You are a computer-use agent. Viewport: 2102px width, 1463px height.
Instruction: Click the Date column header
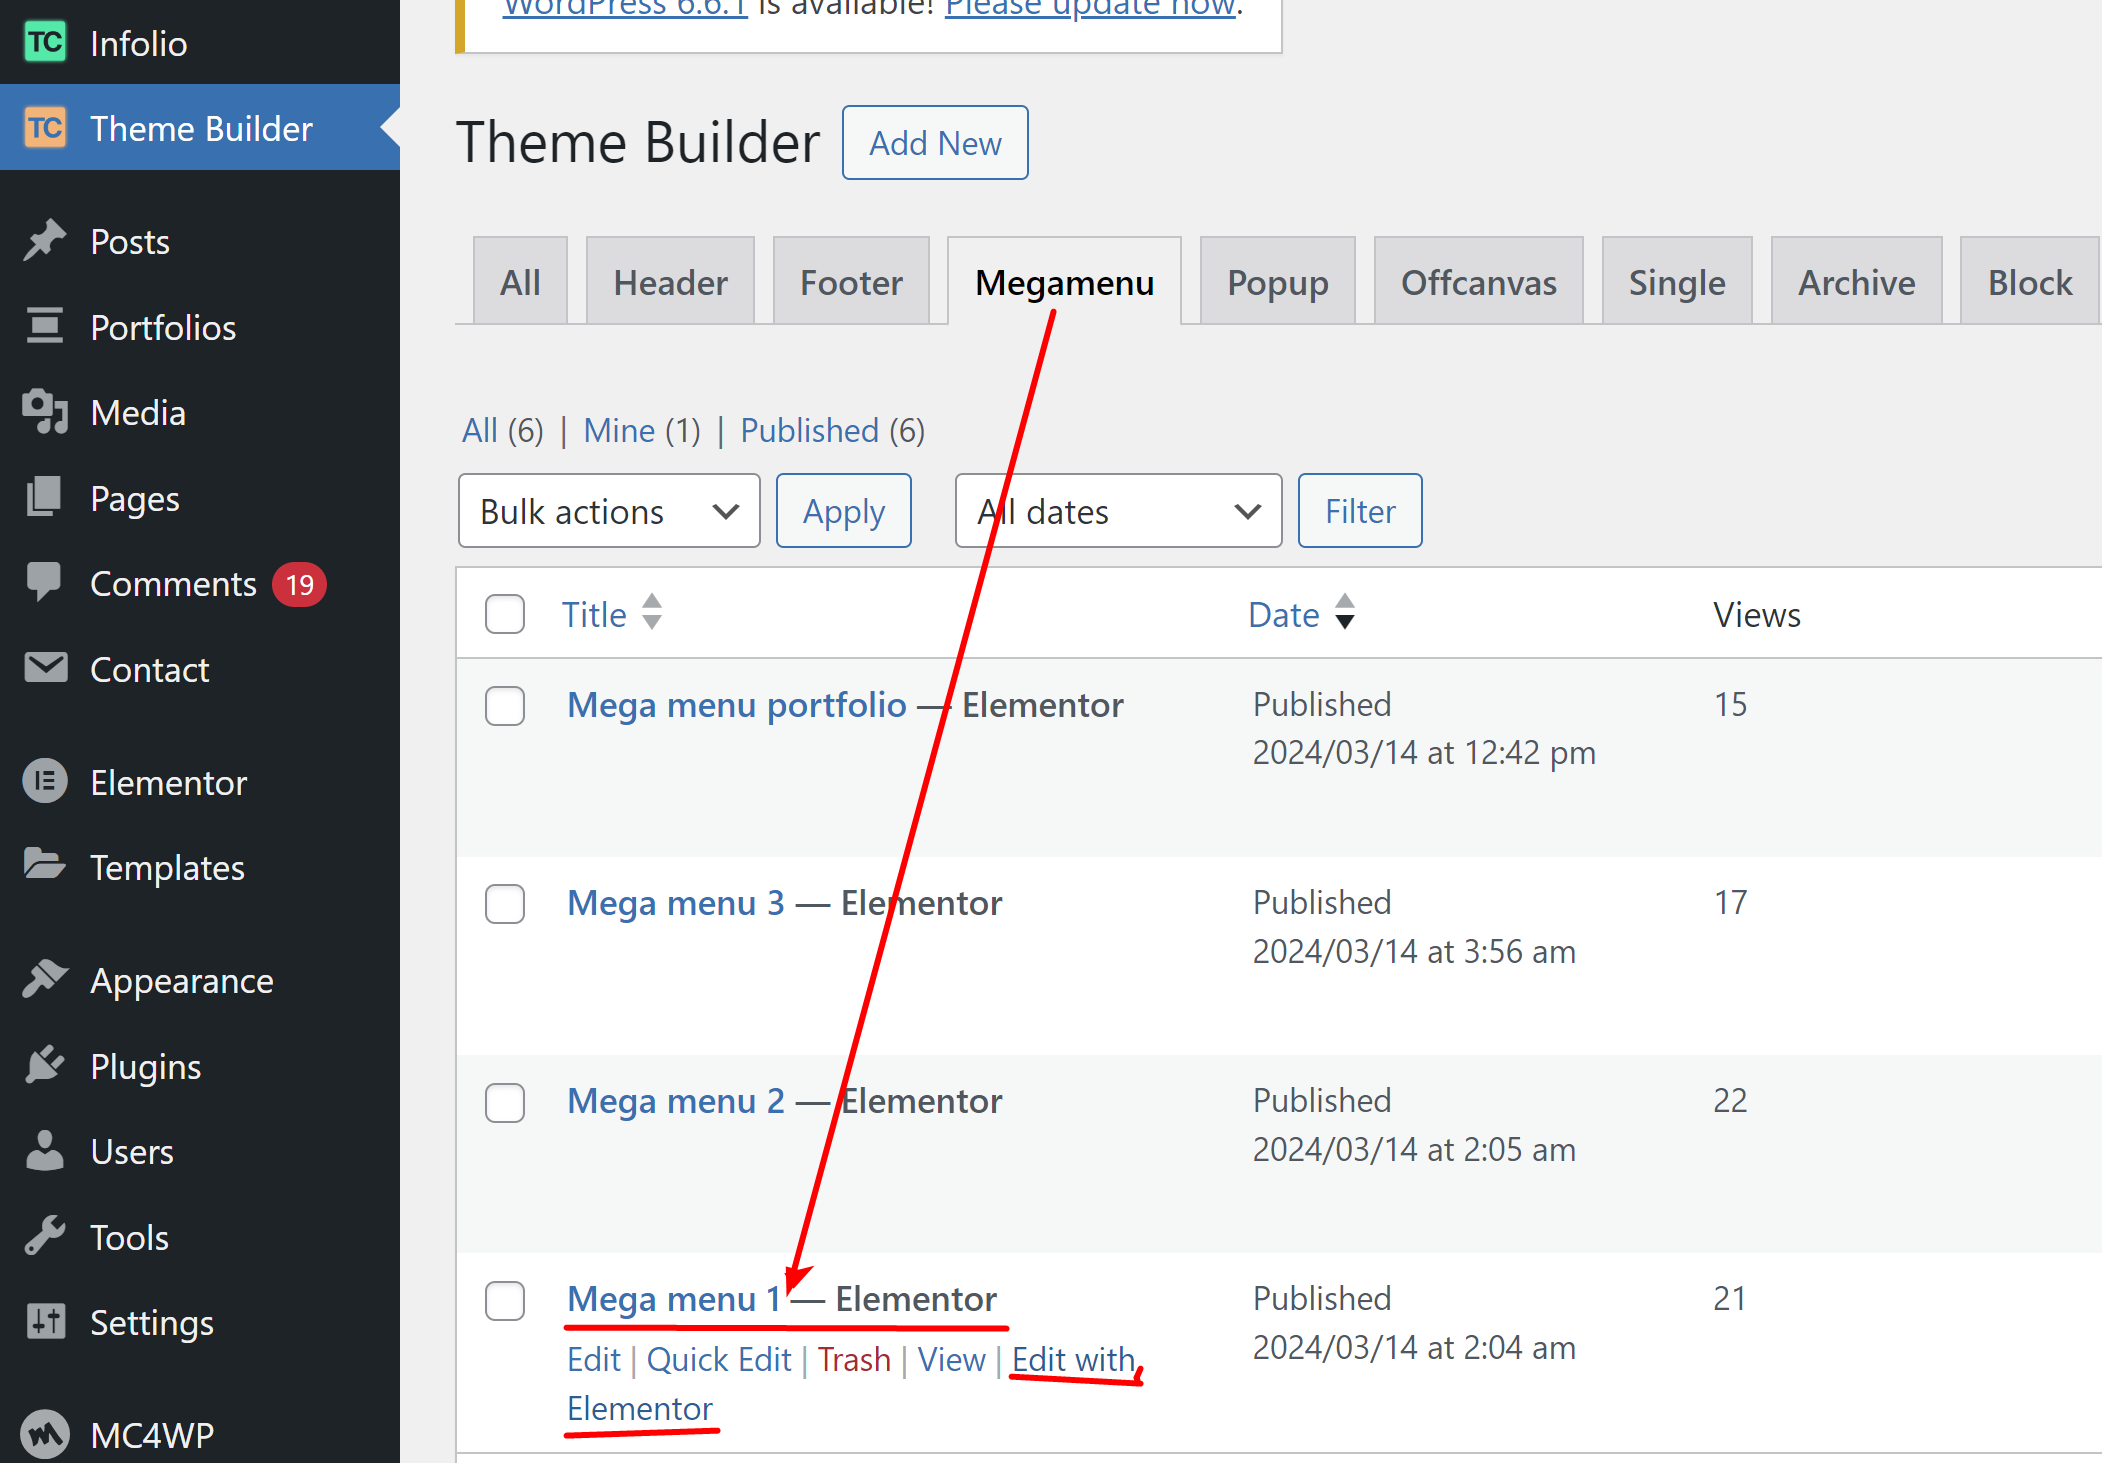(x=1284, y=614)
